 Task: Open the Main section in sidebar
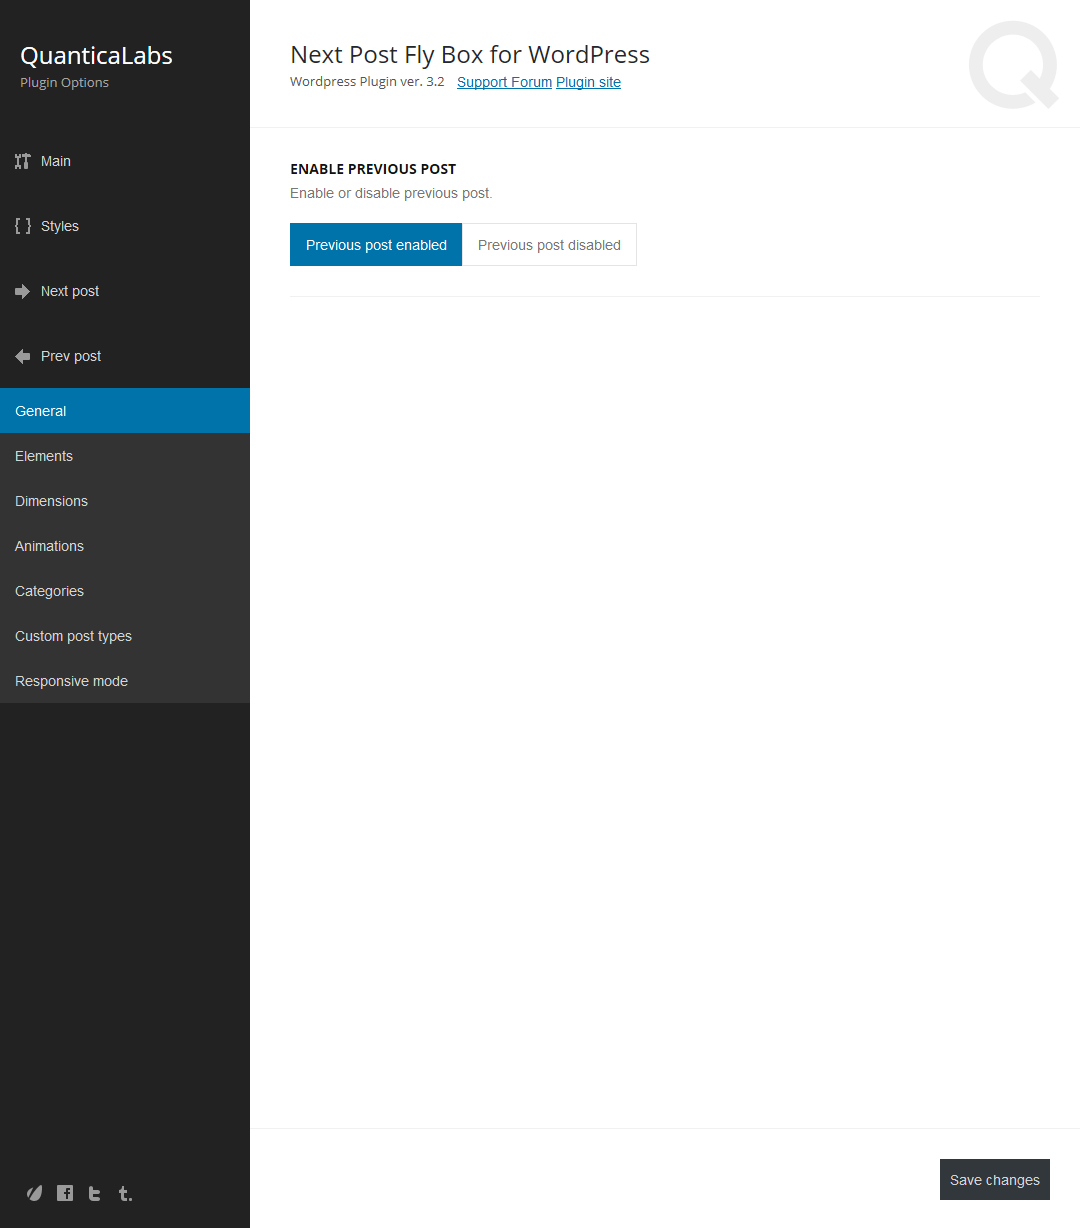coord(125,161)
